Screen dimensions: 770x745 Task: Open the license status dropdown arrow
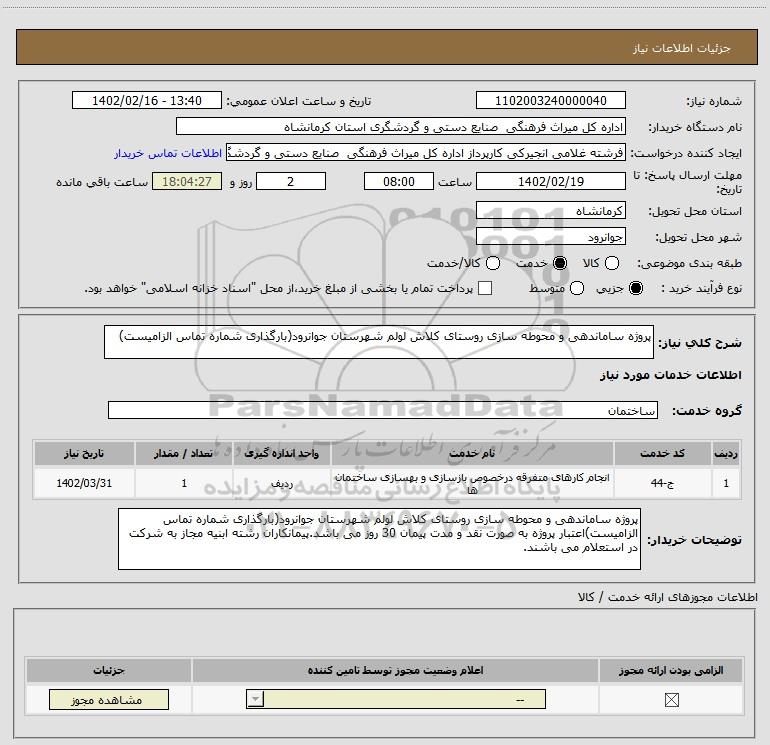tap(255, 699)
